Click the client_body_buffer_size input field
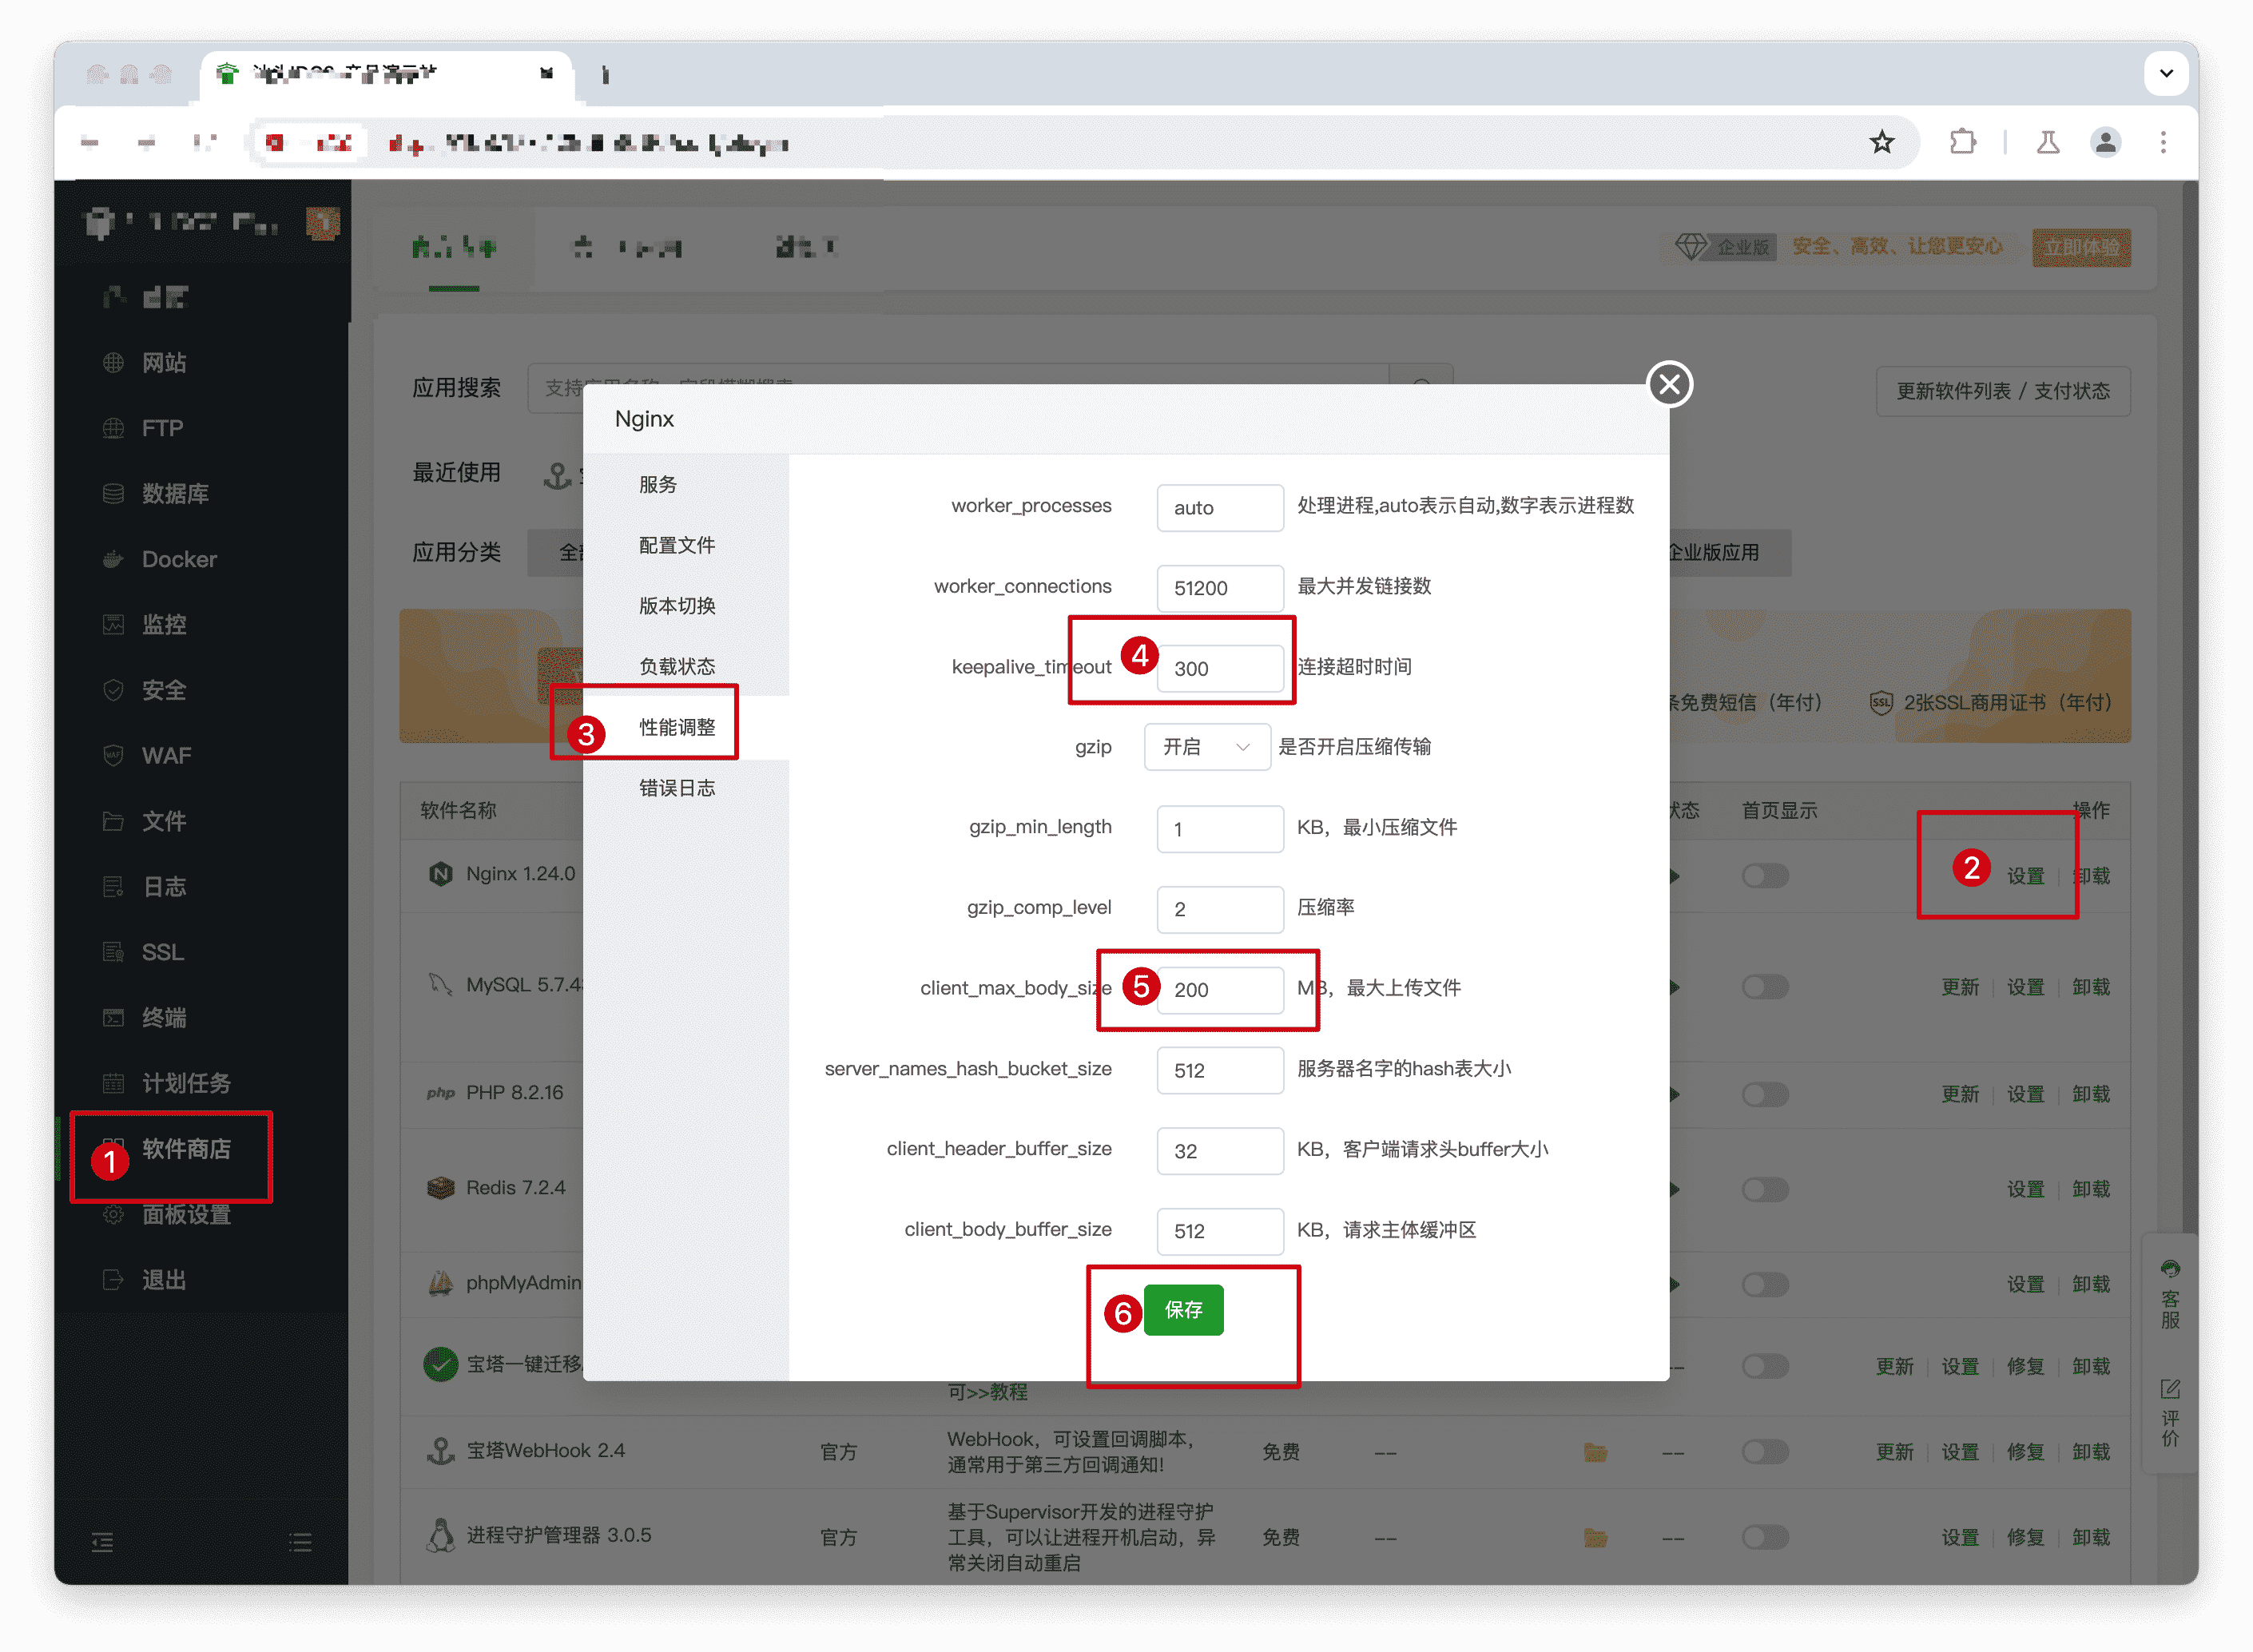This screenshot has height=1652, width=2253. click(1220, 1231)
